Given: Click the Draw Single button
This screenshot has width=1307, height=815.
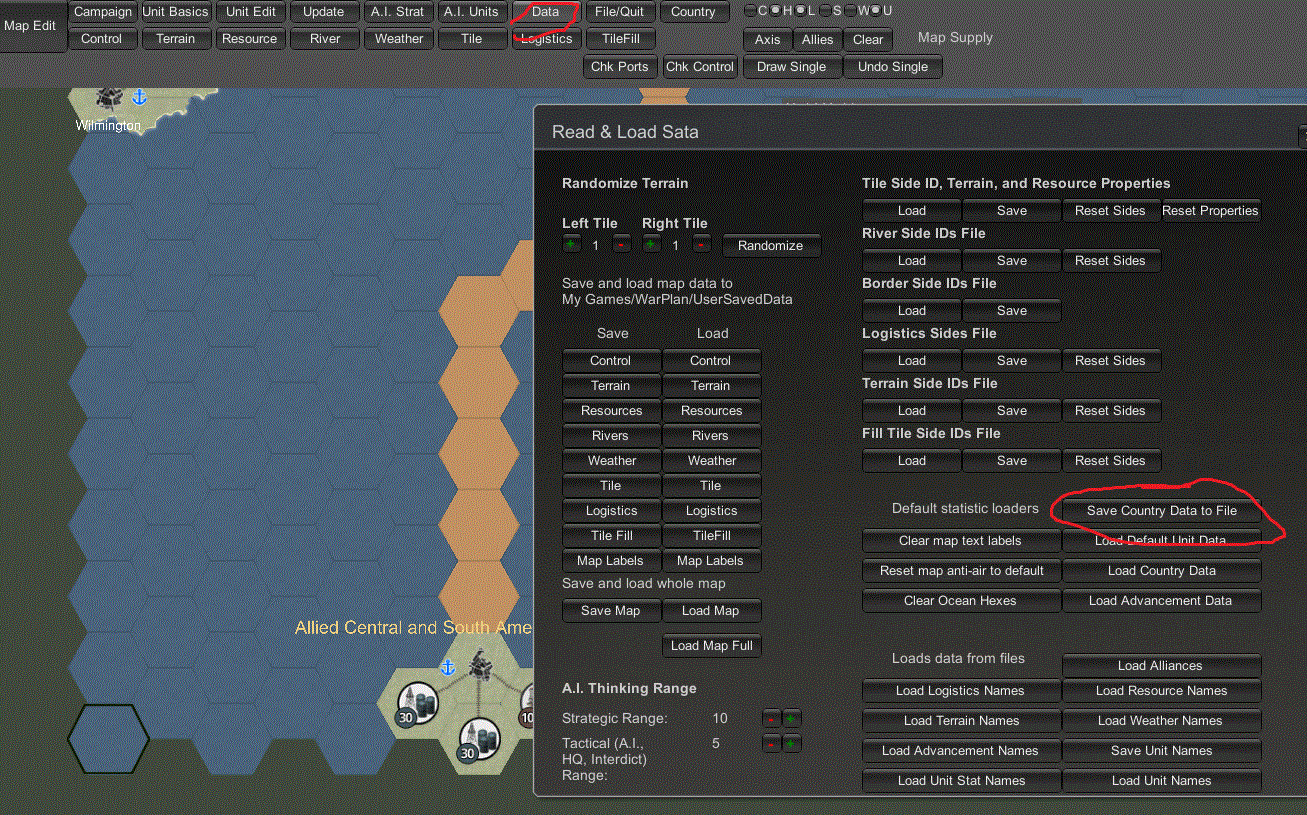Looking at the screenshot, I should [x=792, y=67].
